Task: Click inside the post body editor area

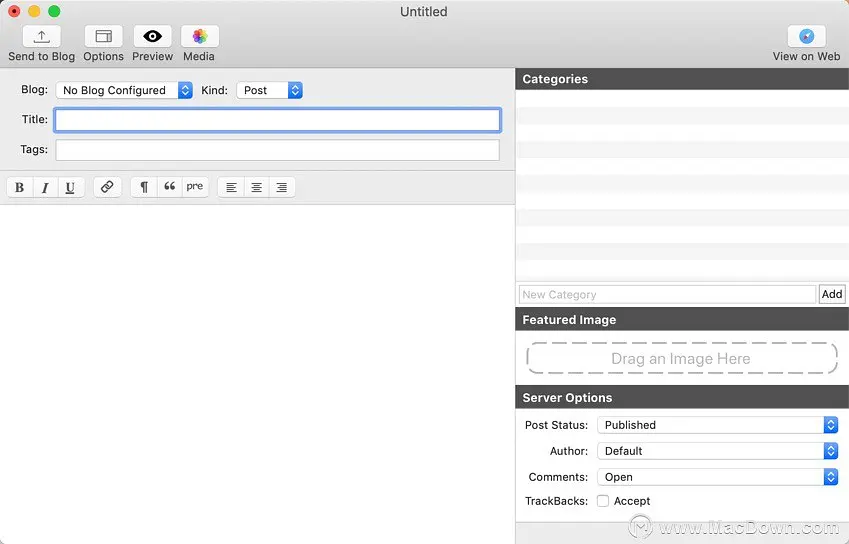Action: click(x=257, y=373)
